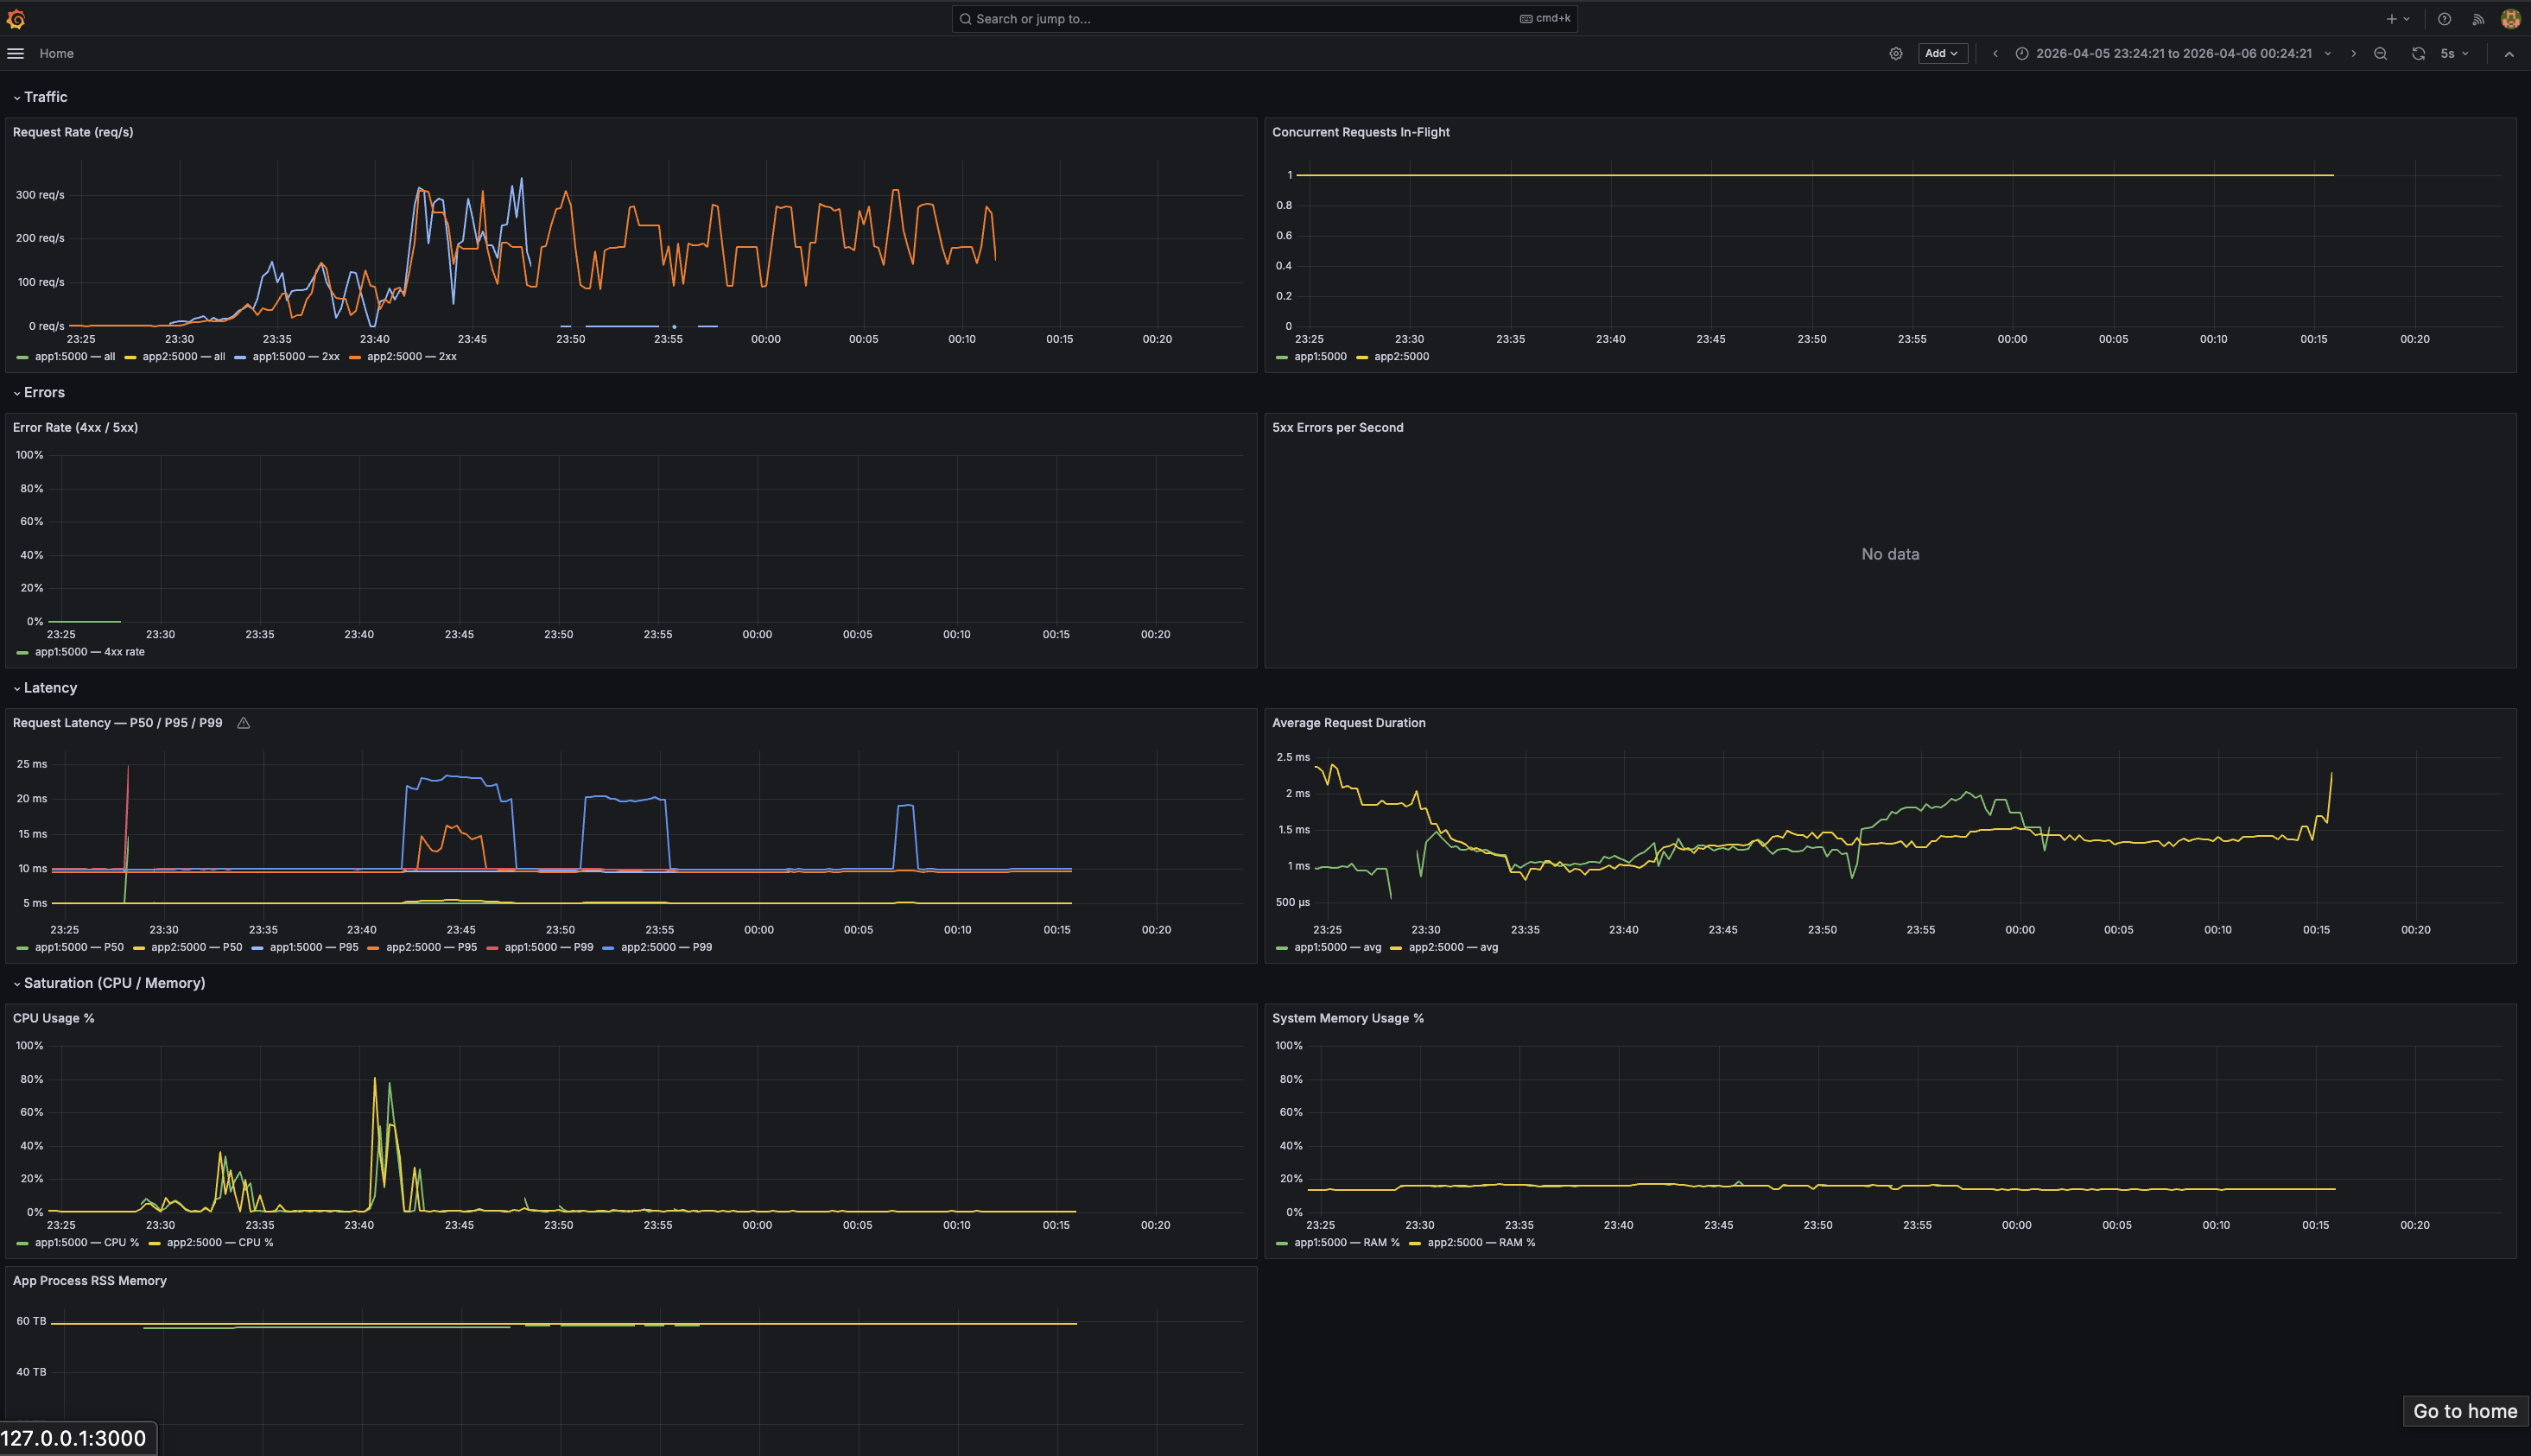Click the zoom out time range icon
Image resolution: width=2531 pixels, height=1456 pixels.
[x=2380, y=54]
